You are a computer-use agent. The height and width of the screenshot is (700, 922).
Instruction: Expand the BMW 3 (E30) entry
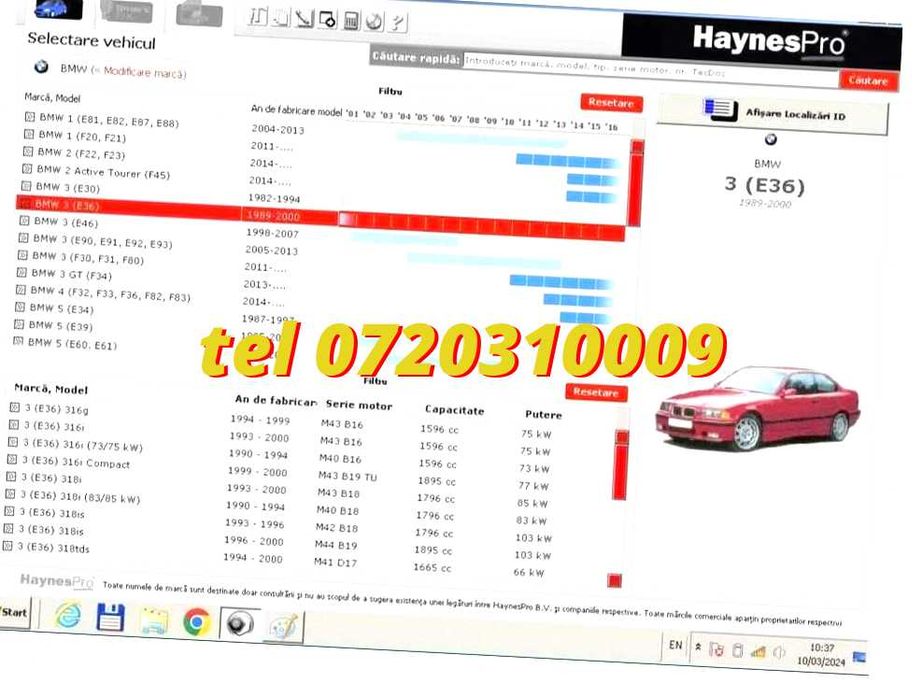pyautogui.click(x=26, y=186)
